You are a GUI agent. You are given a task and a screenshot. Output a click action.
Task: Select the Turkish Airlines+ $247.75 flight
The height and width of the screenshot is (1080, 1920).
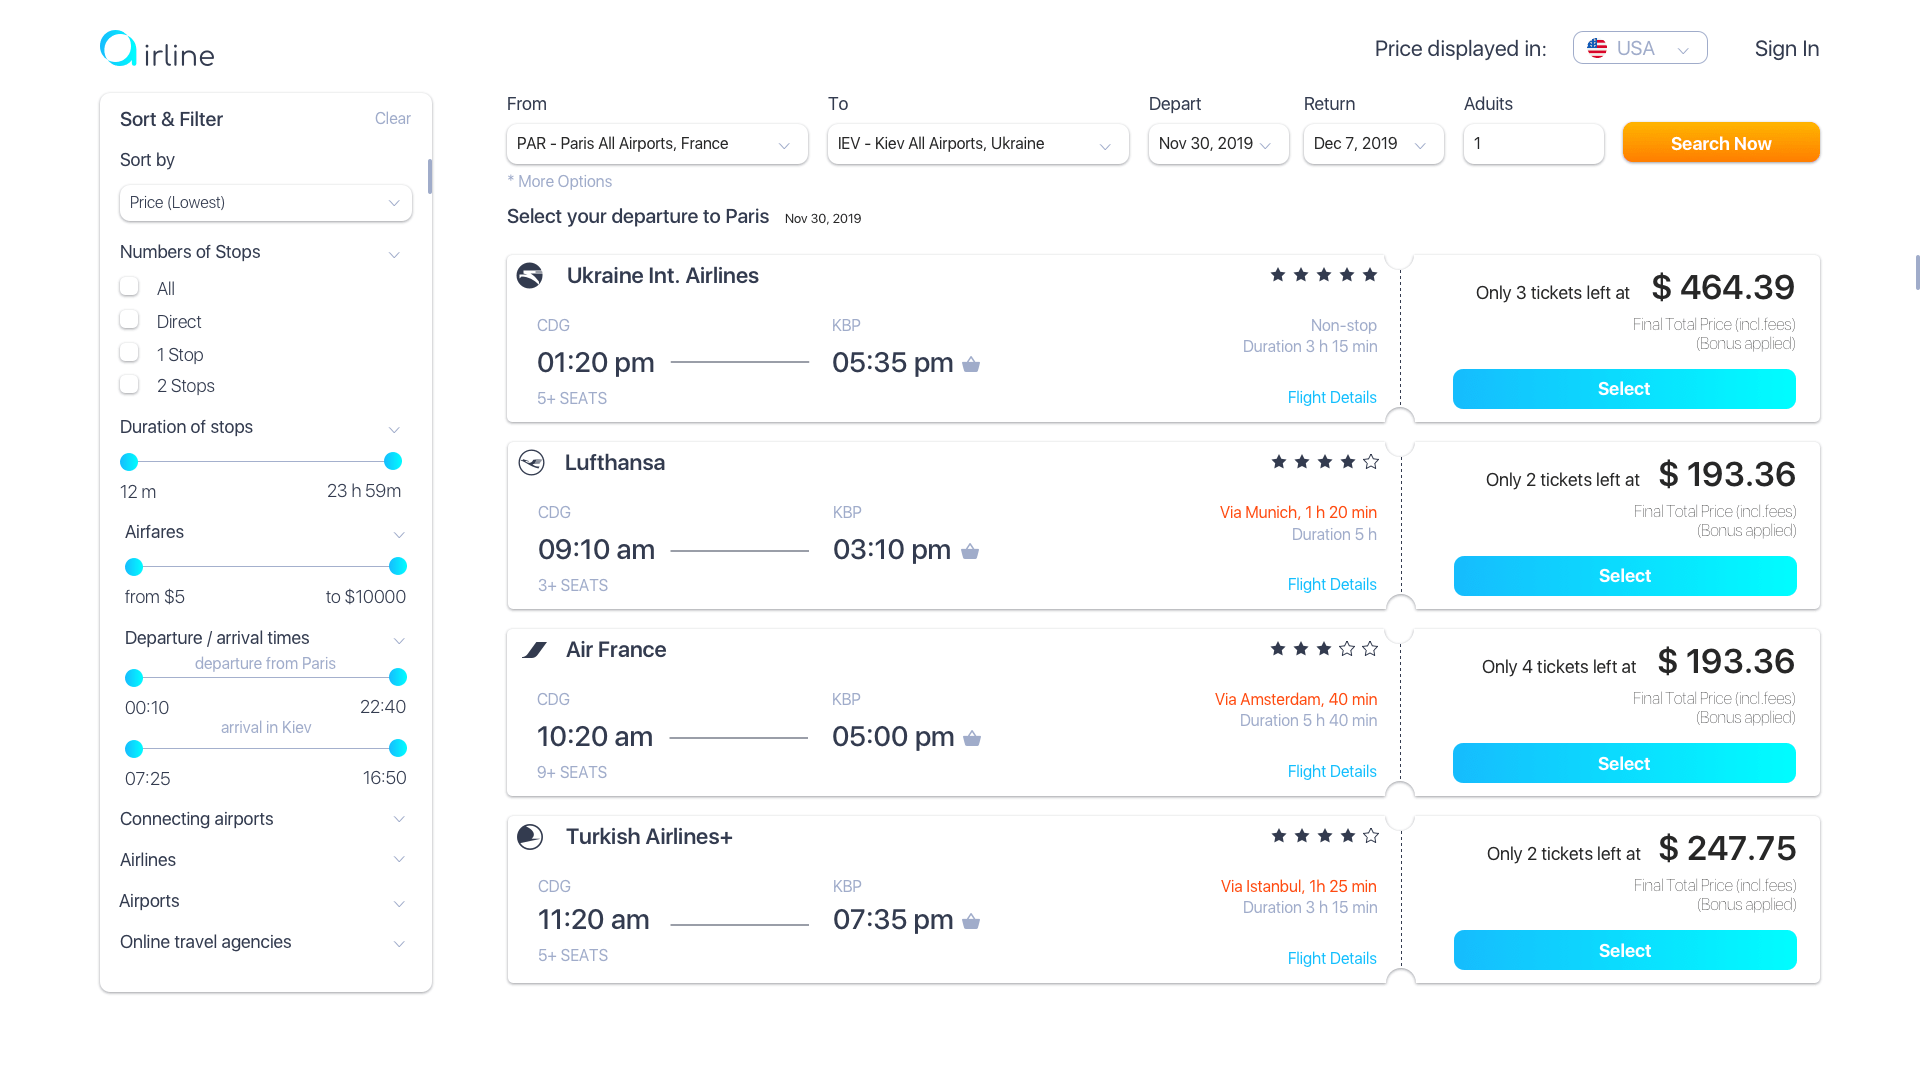tap(1625, 950)
